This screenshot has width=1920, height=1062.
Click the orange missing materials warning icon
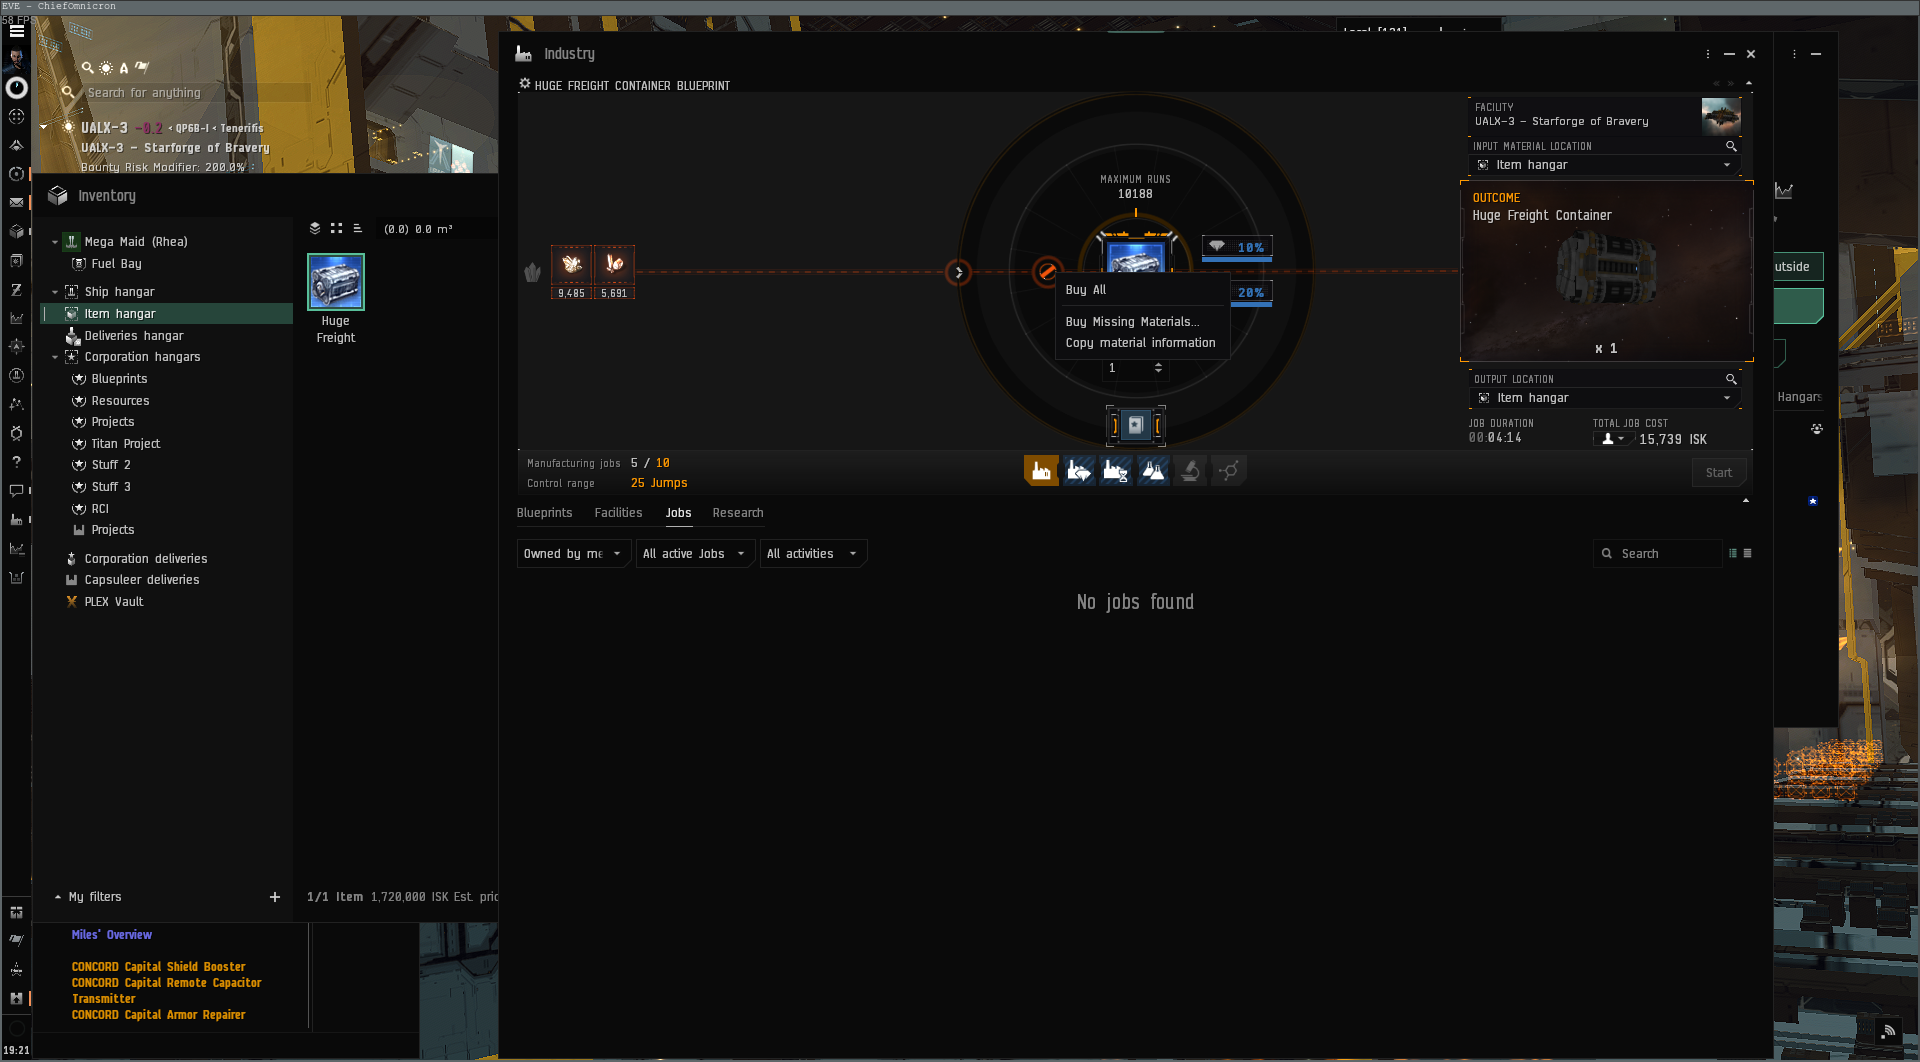tap(1046, 271)
